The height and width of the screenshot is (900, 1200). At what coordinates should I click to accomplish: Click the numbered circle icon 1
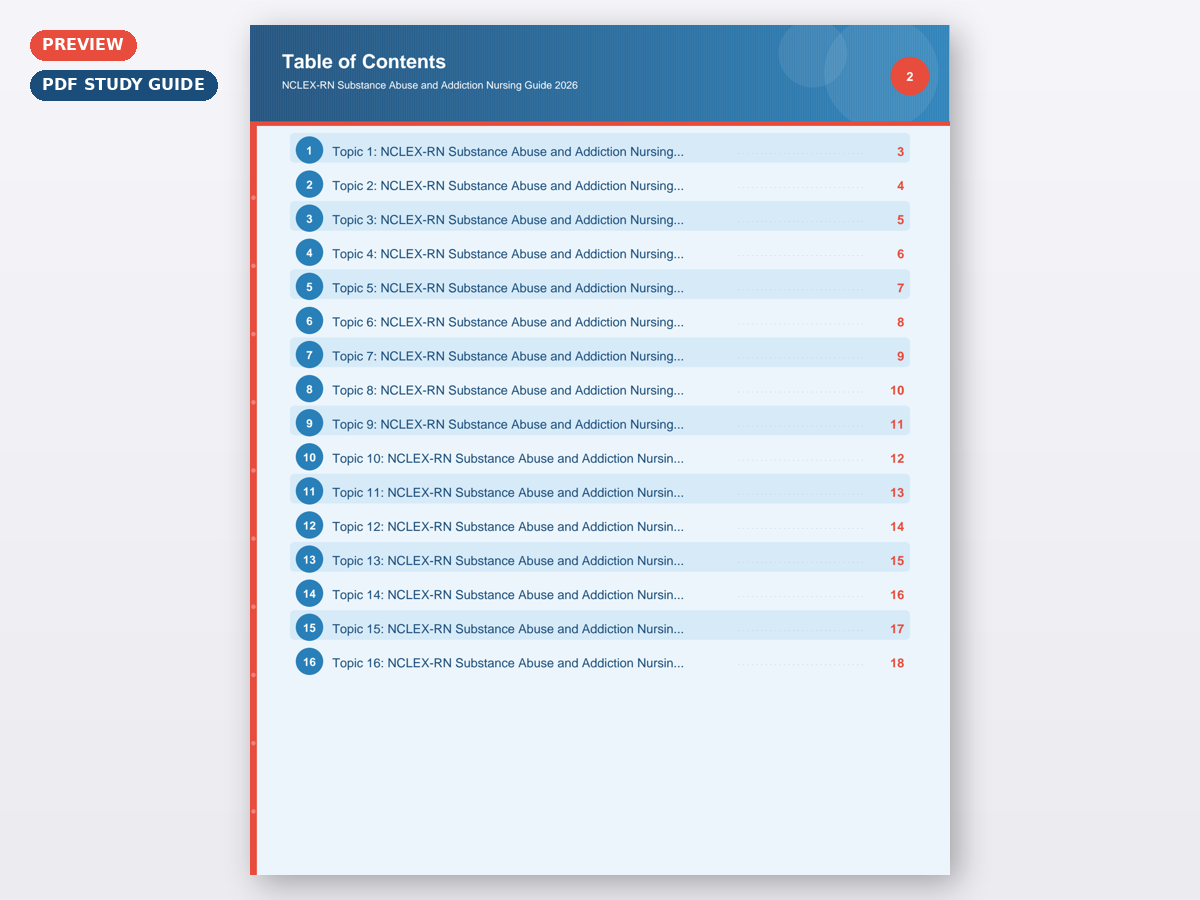click(x=309, y=151)
